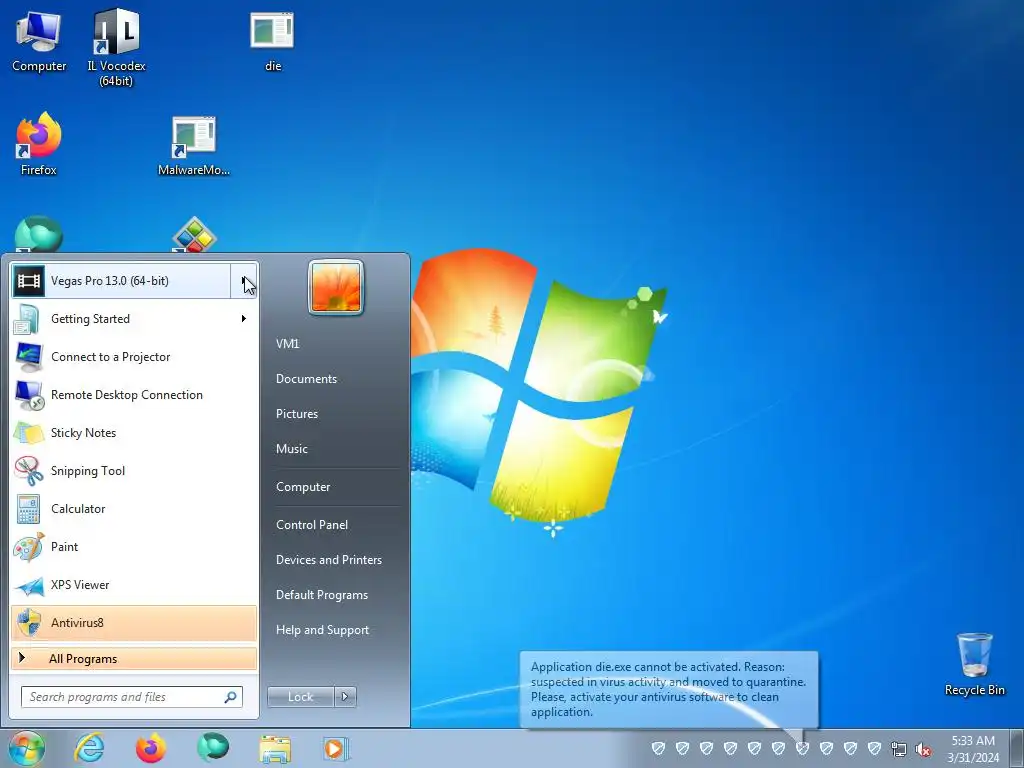Image resolution: width=1024 pixels, height=768 pixels.
Task: Open the IL Vocodex (64bit) desktop shortcut
Action: (116, 47)
